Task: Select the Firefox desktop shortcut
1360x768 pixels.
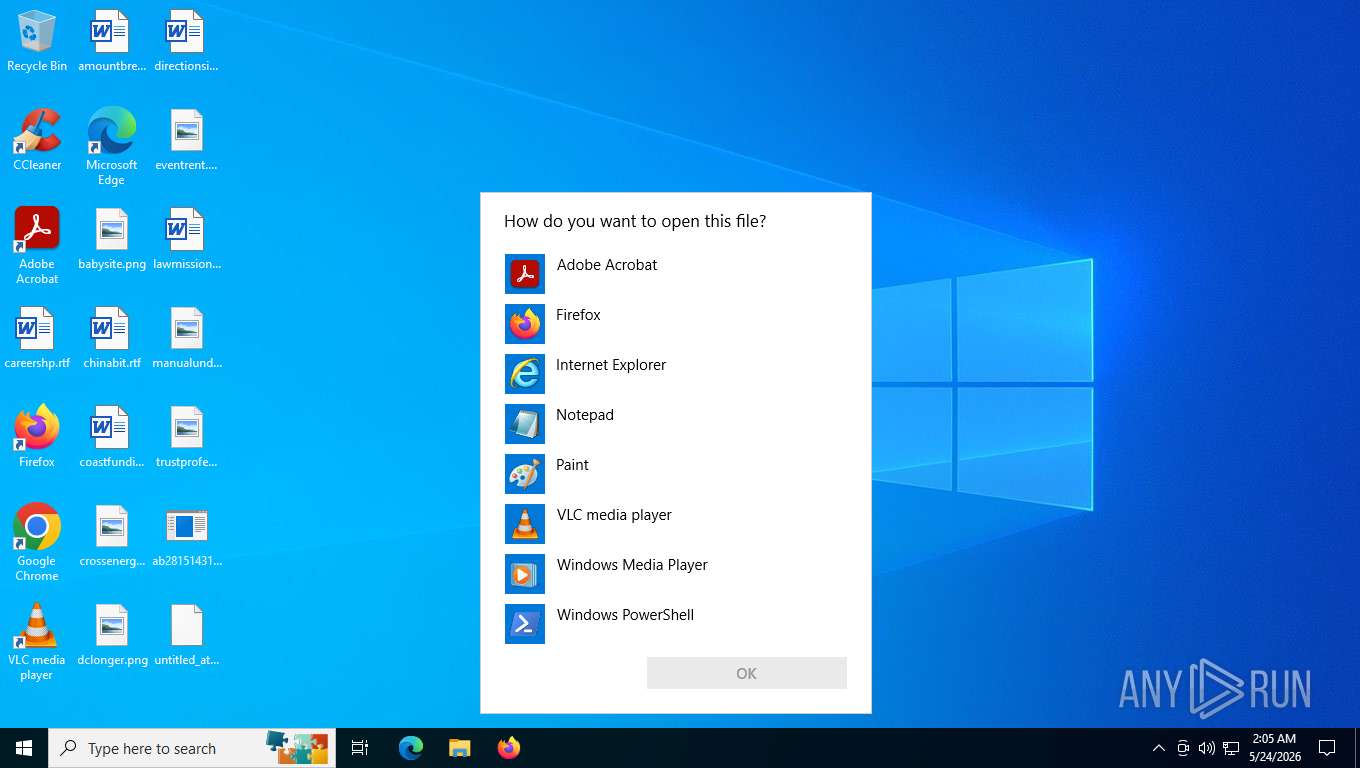Action: (37, 437)
